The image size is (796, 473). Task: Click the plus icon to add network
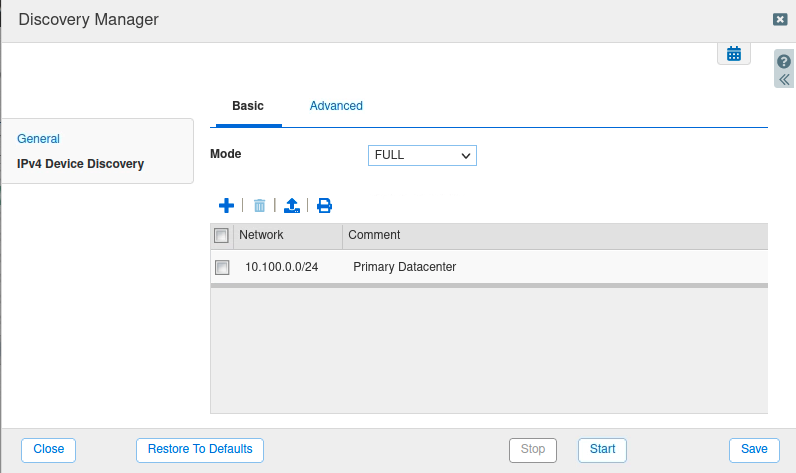click(226, 206)
